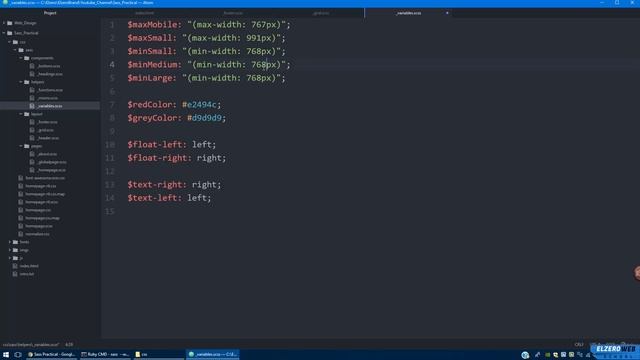Screen dimensions: 640x360
Task: Click the $maxMobile variable on line 1
Action: 152,25
